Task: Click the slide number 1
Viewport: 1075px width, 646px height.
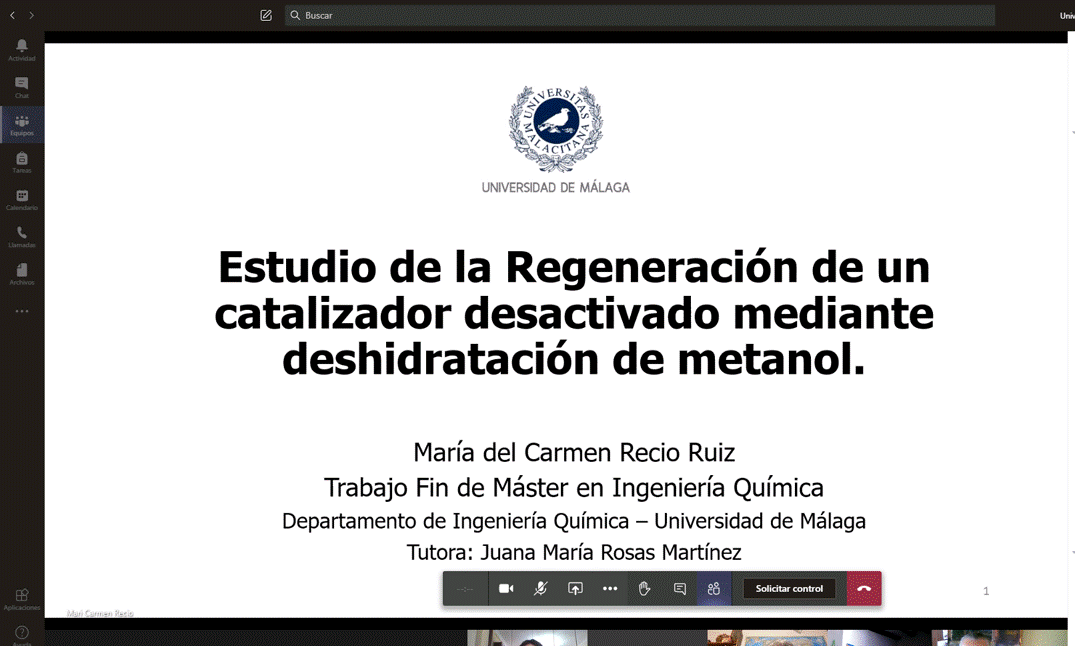Action: tap(986, 591)
